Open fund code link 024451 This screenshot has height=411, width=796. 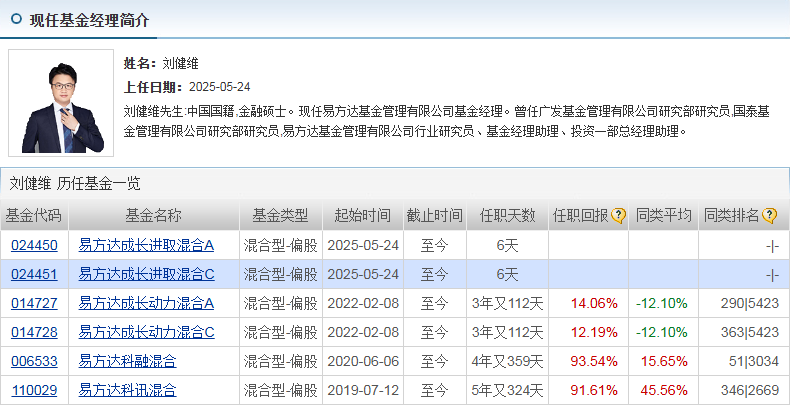(x=34, y=275)
